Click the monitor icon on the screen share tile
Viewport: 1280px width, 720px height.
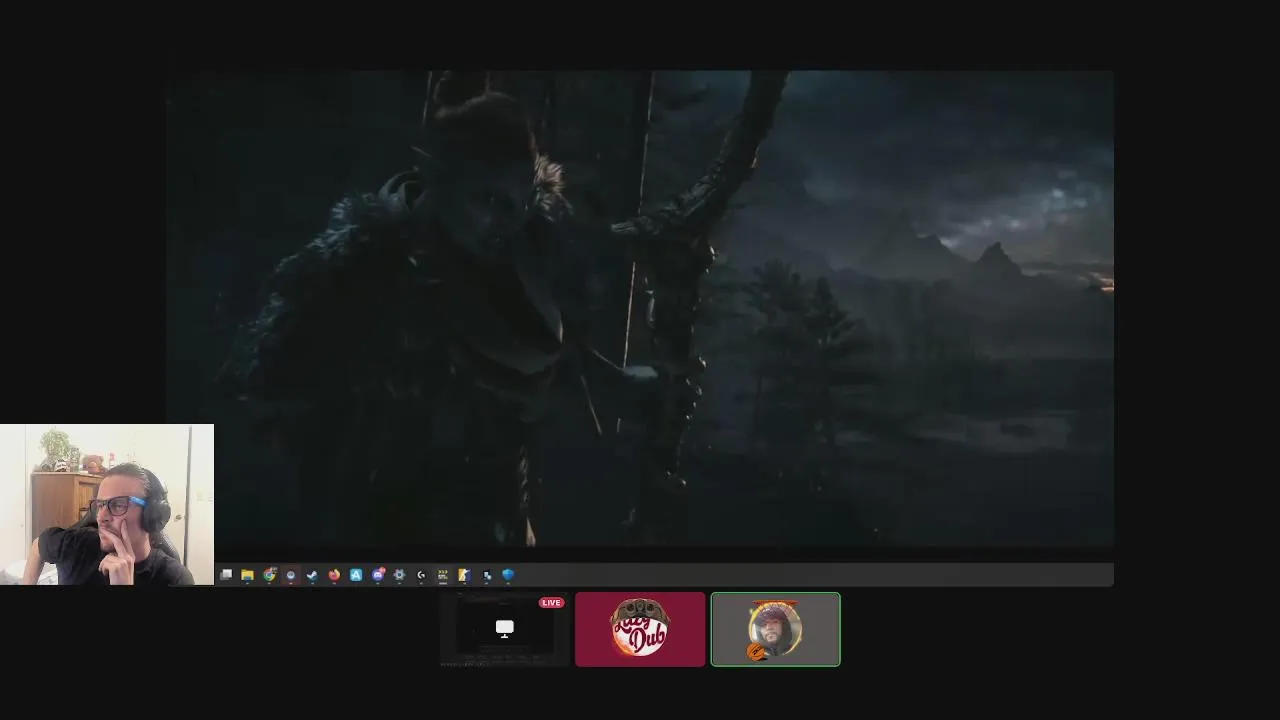[504, 628]
